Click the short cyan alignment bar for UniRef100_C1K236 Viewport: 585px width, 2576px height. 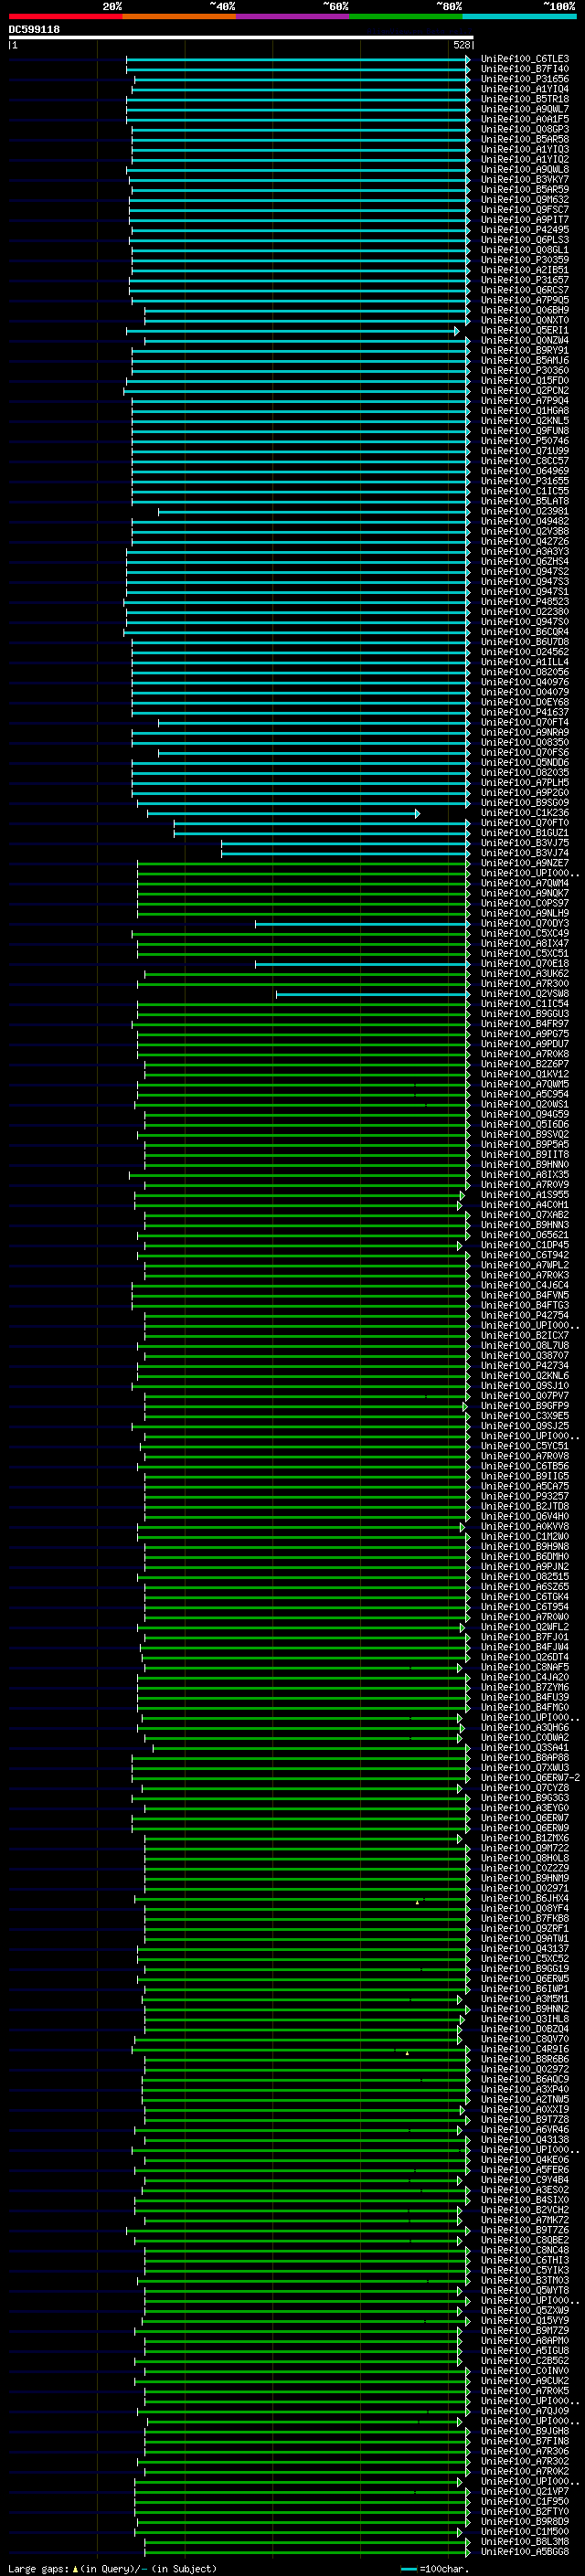(x=284, y=814)
